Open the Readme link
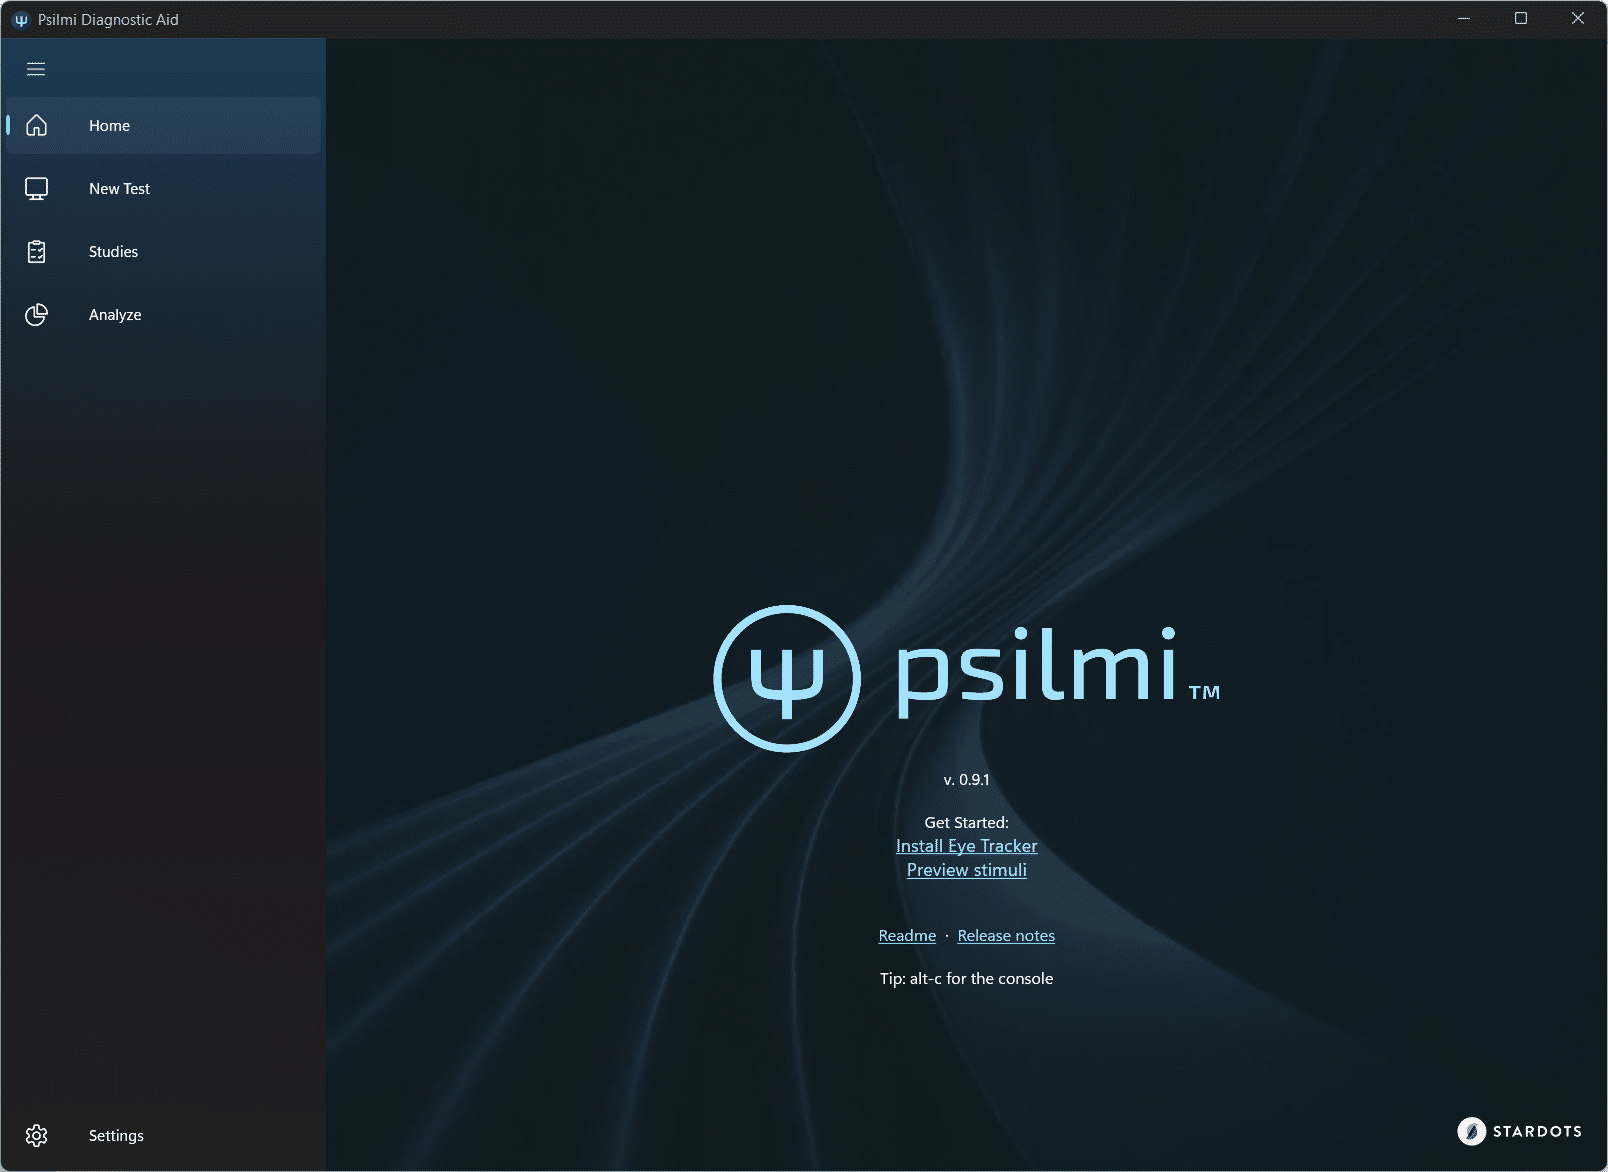 pos(907,936)
